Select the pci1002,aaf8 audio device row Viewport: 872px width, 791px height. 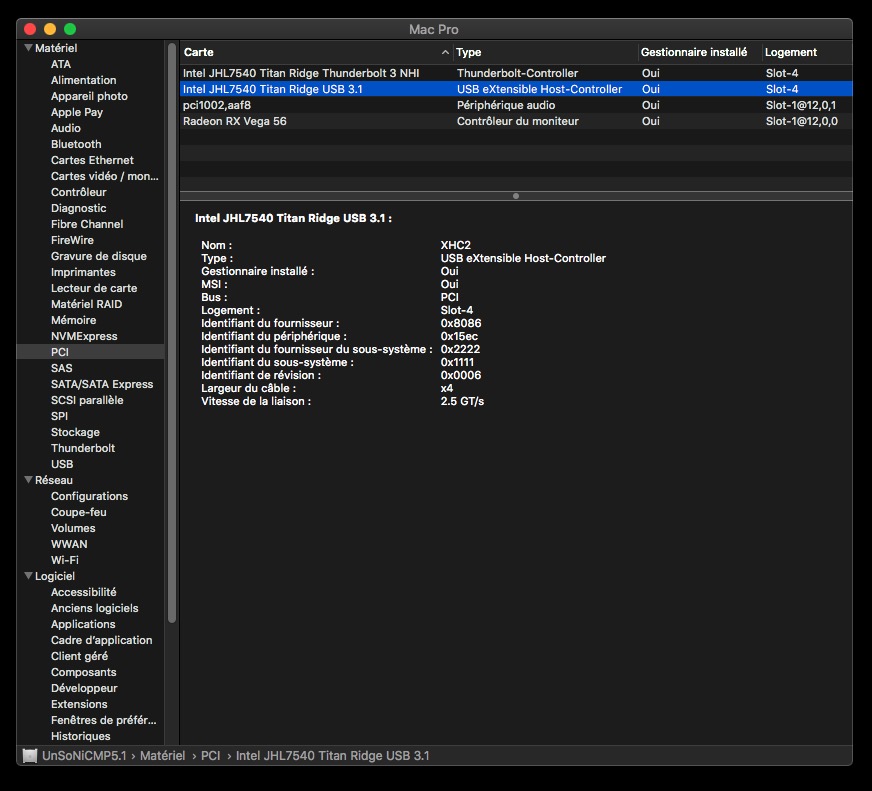(x=516, y=105)
